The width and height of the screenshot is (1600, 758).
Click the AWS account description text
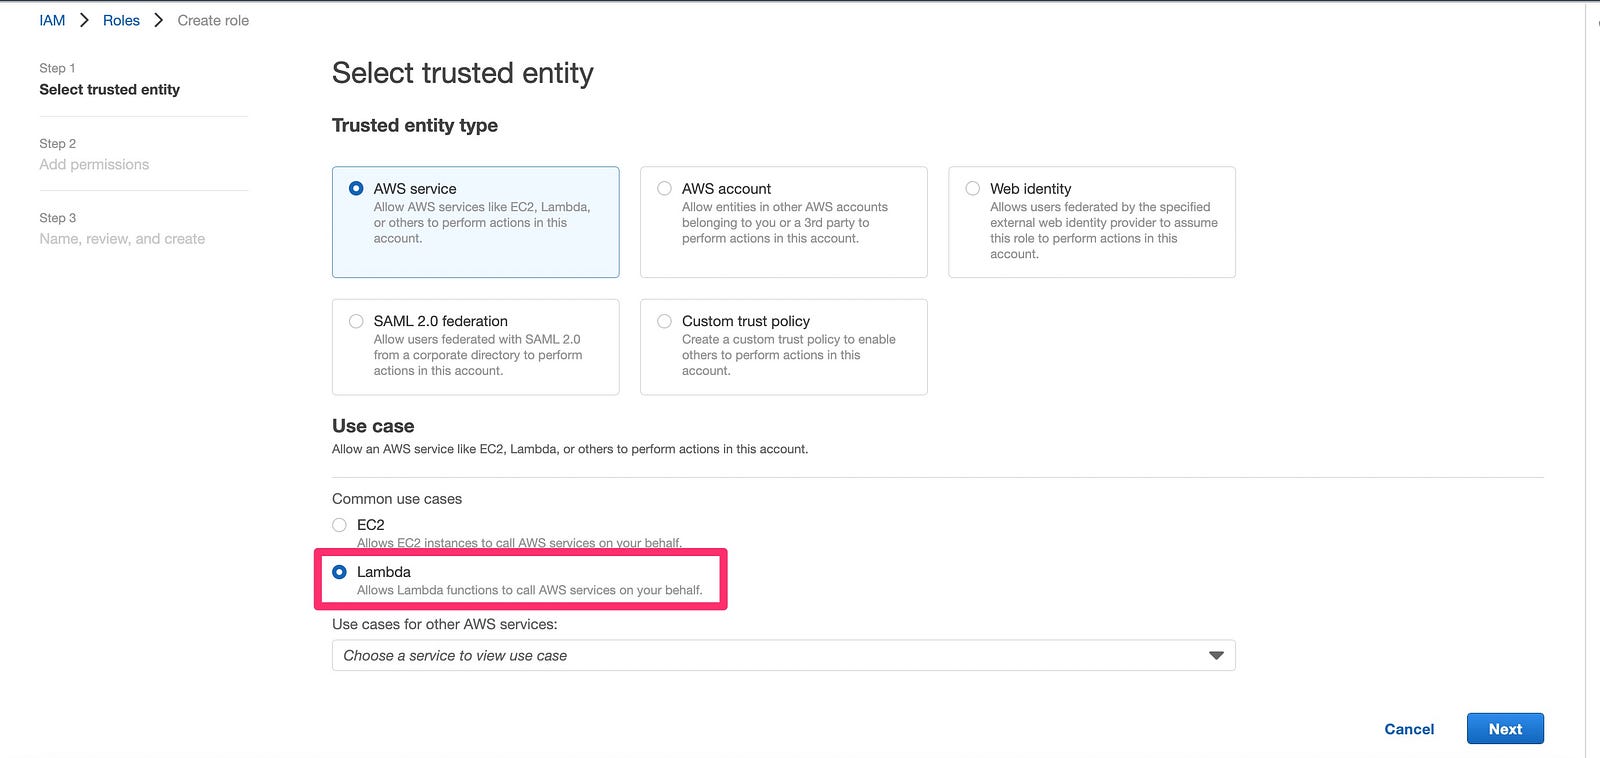784,223
